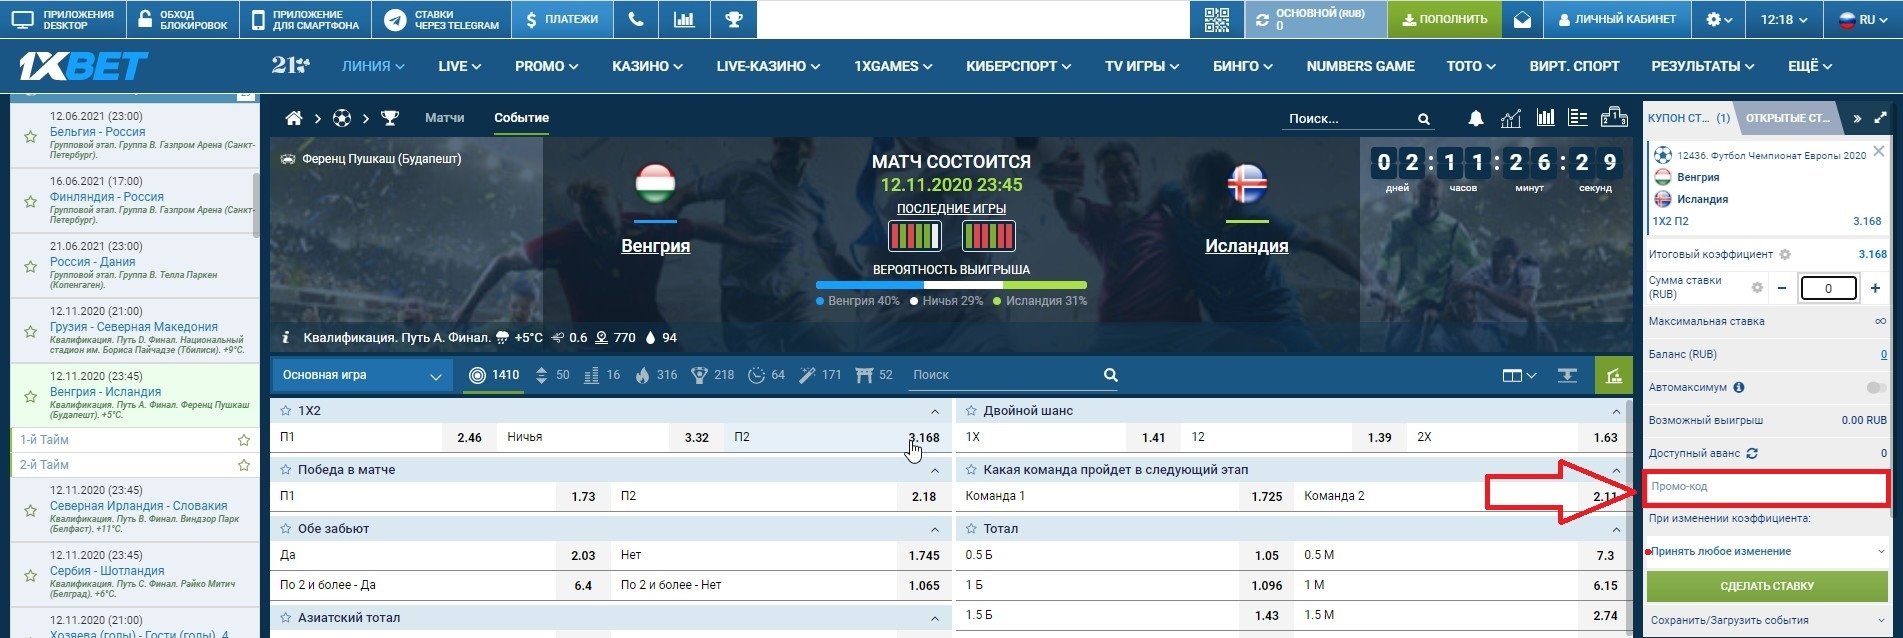This screenshot has height=638, width=1903.
Task: Open the messages envelope icon
Action: click(x=1522, y=19)
